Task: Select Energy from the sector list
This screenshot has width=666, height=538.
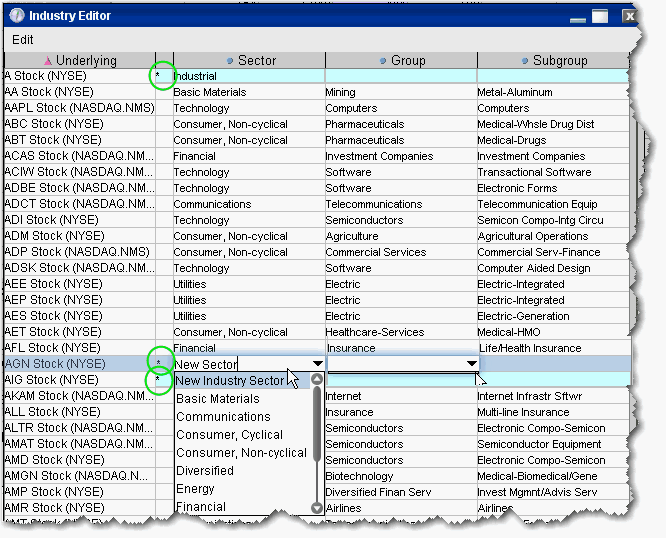Action: tap(195, 489)
